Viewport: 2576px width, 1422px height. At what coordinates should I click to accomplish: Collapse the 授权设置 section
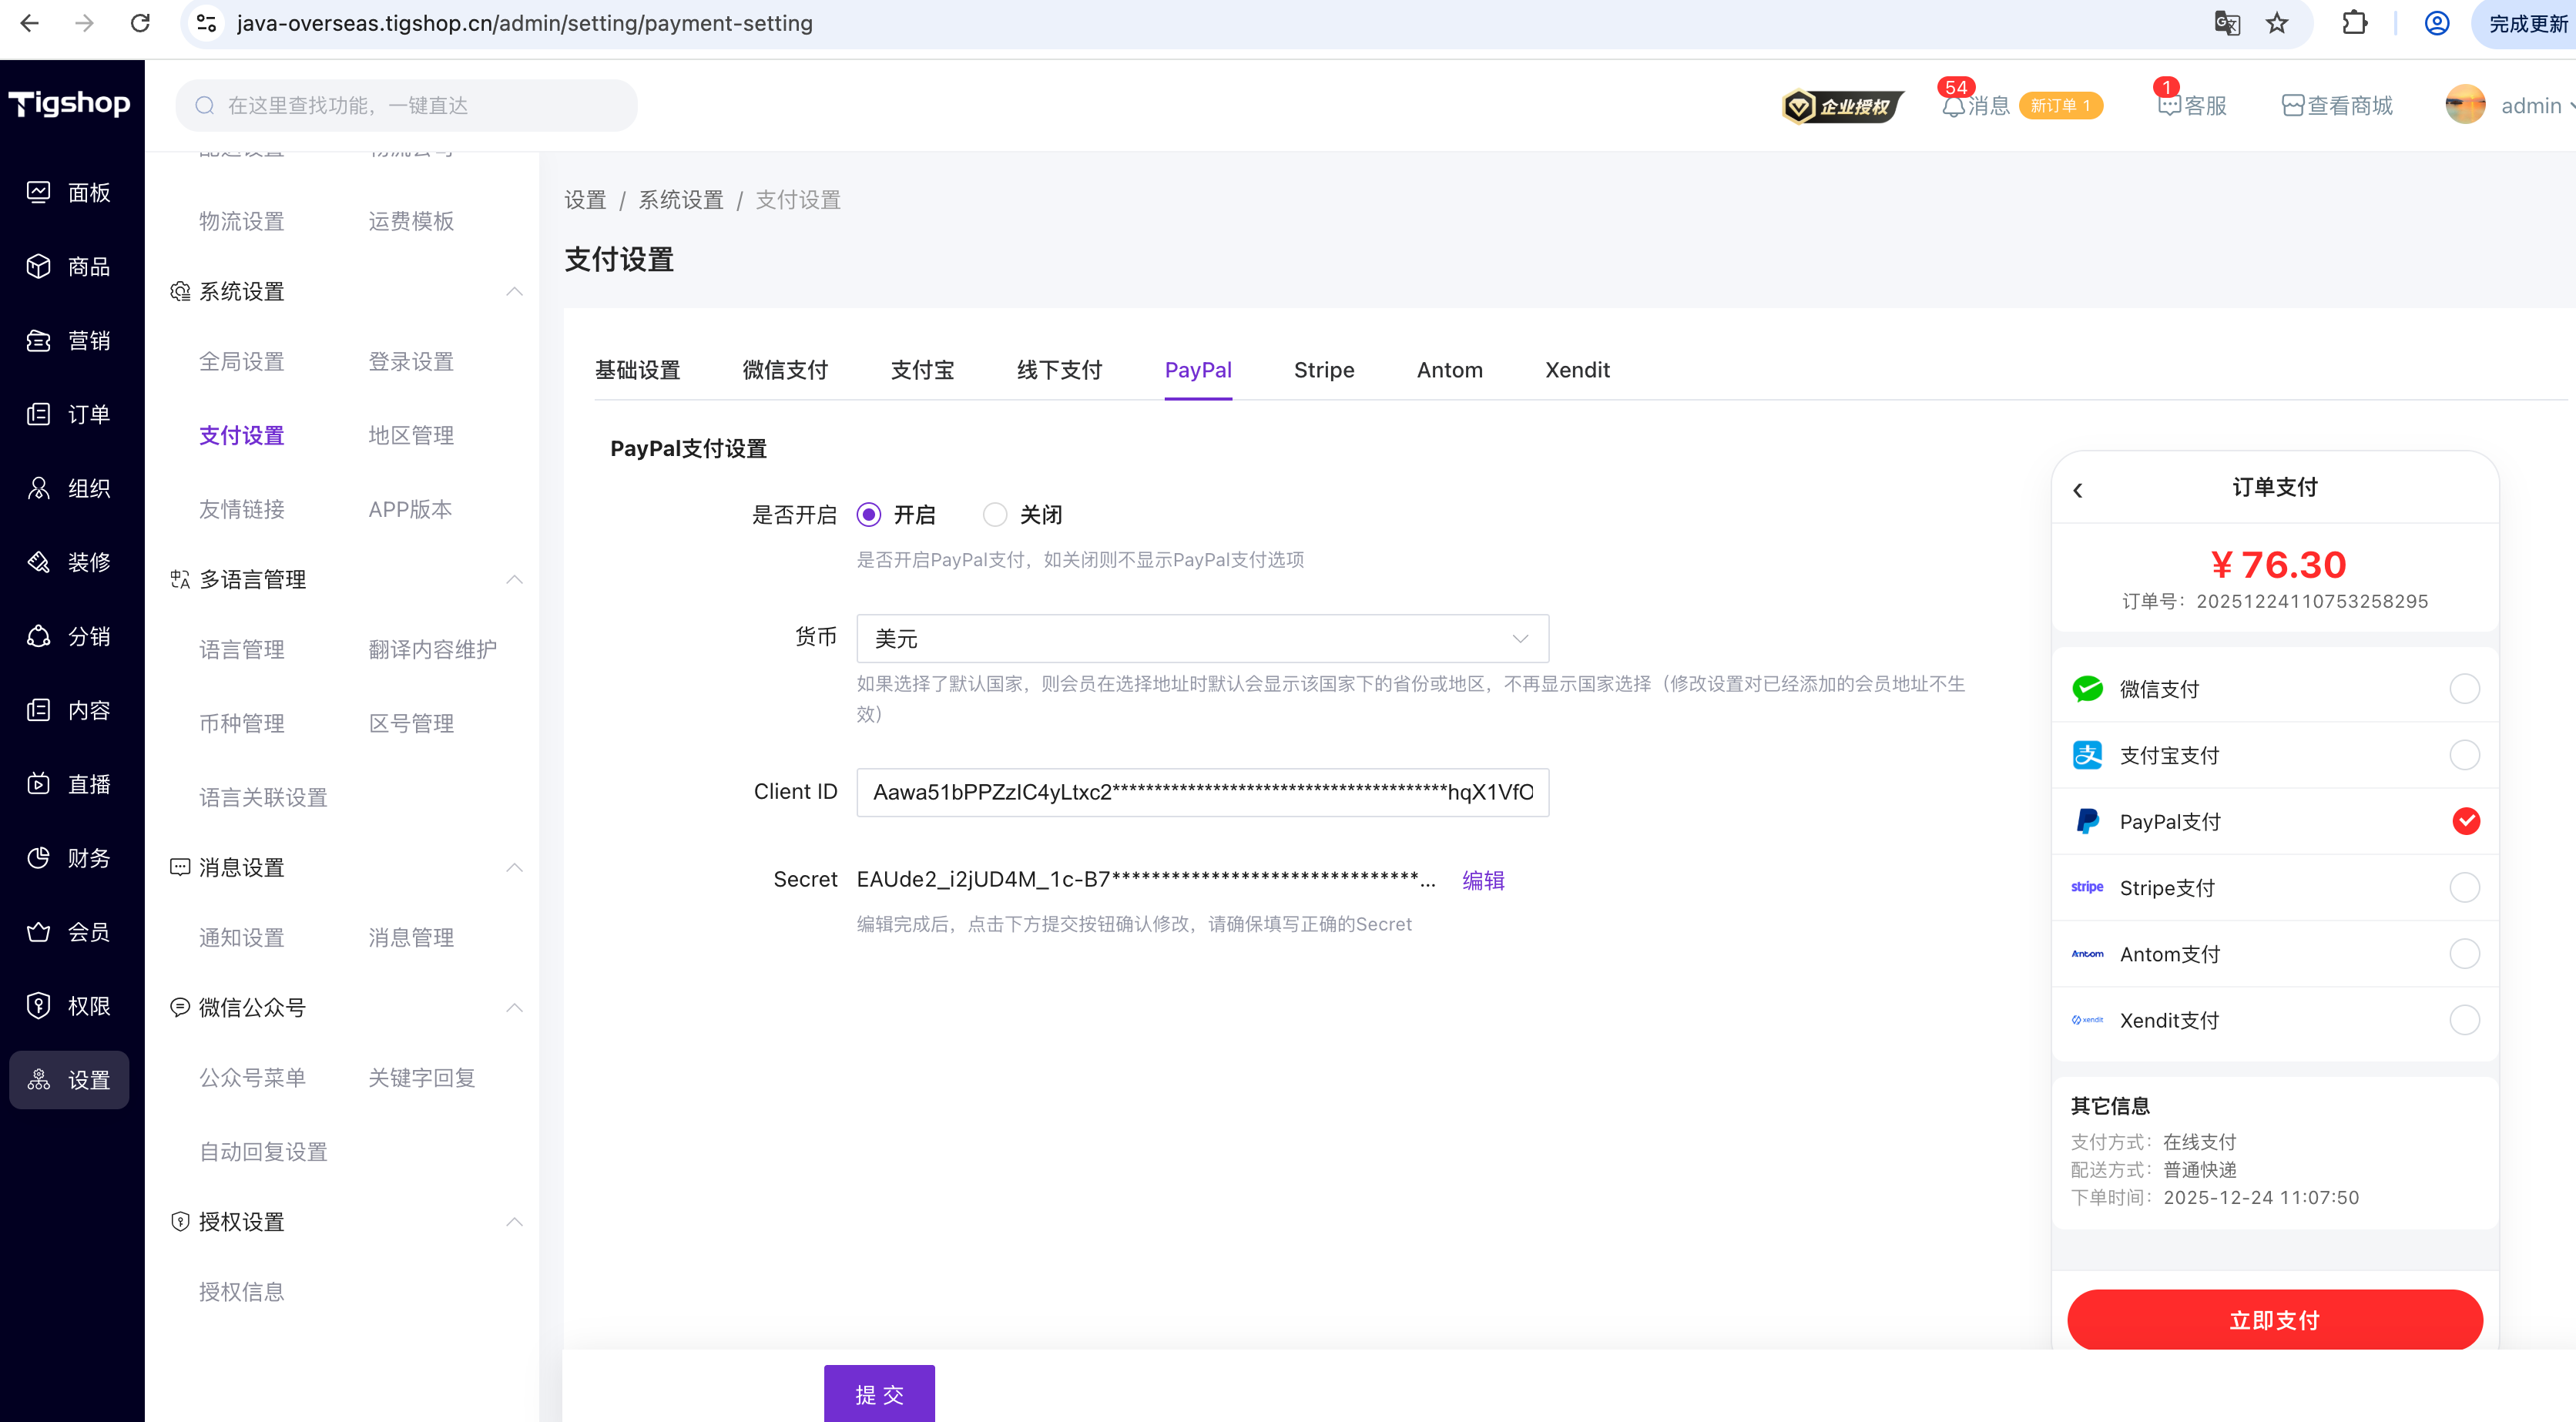click(x=515, y=1222)
